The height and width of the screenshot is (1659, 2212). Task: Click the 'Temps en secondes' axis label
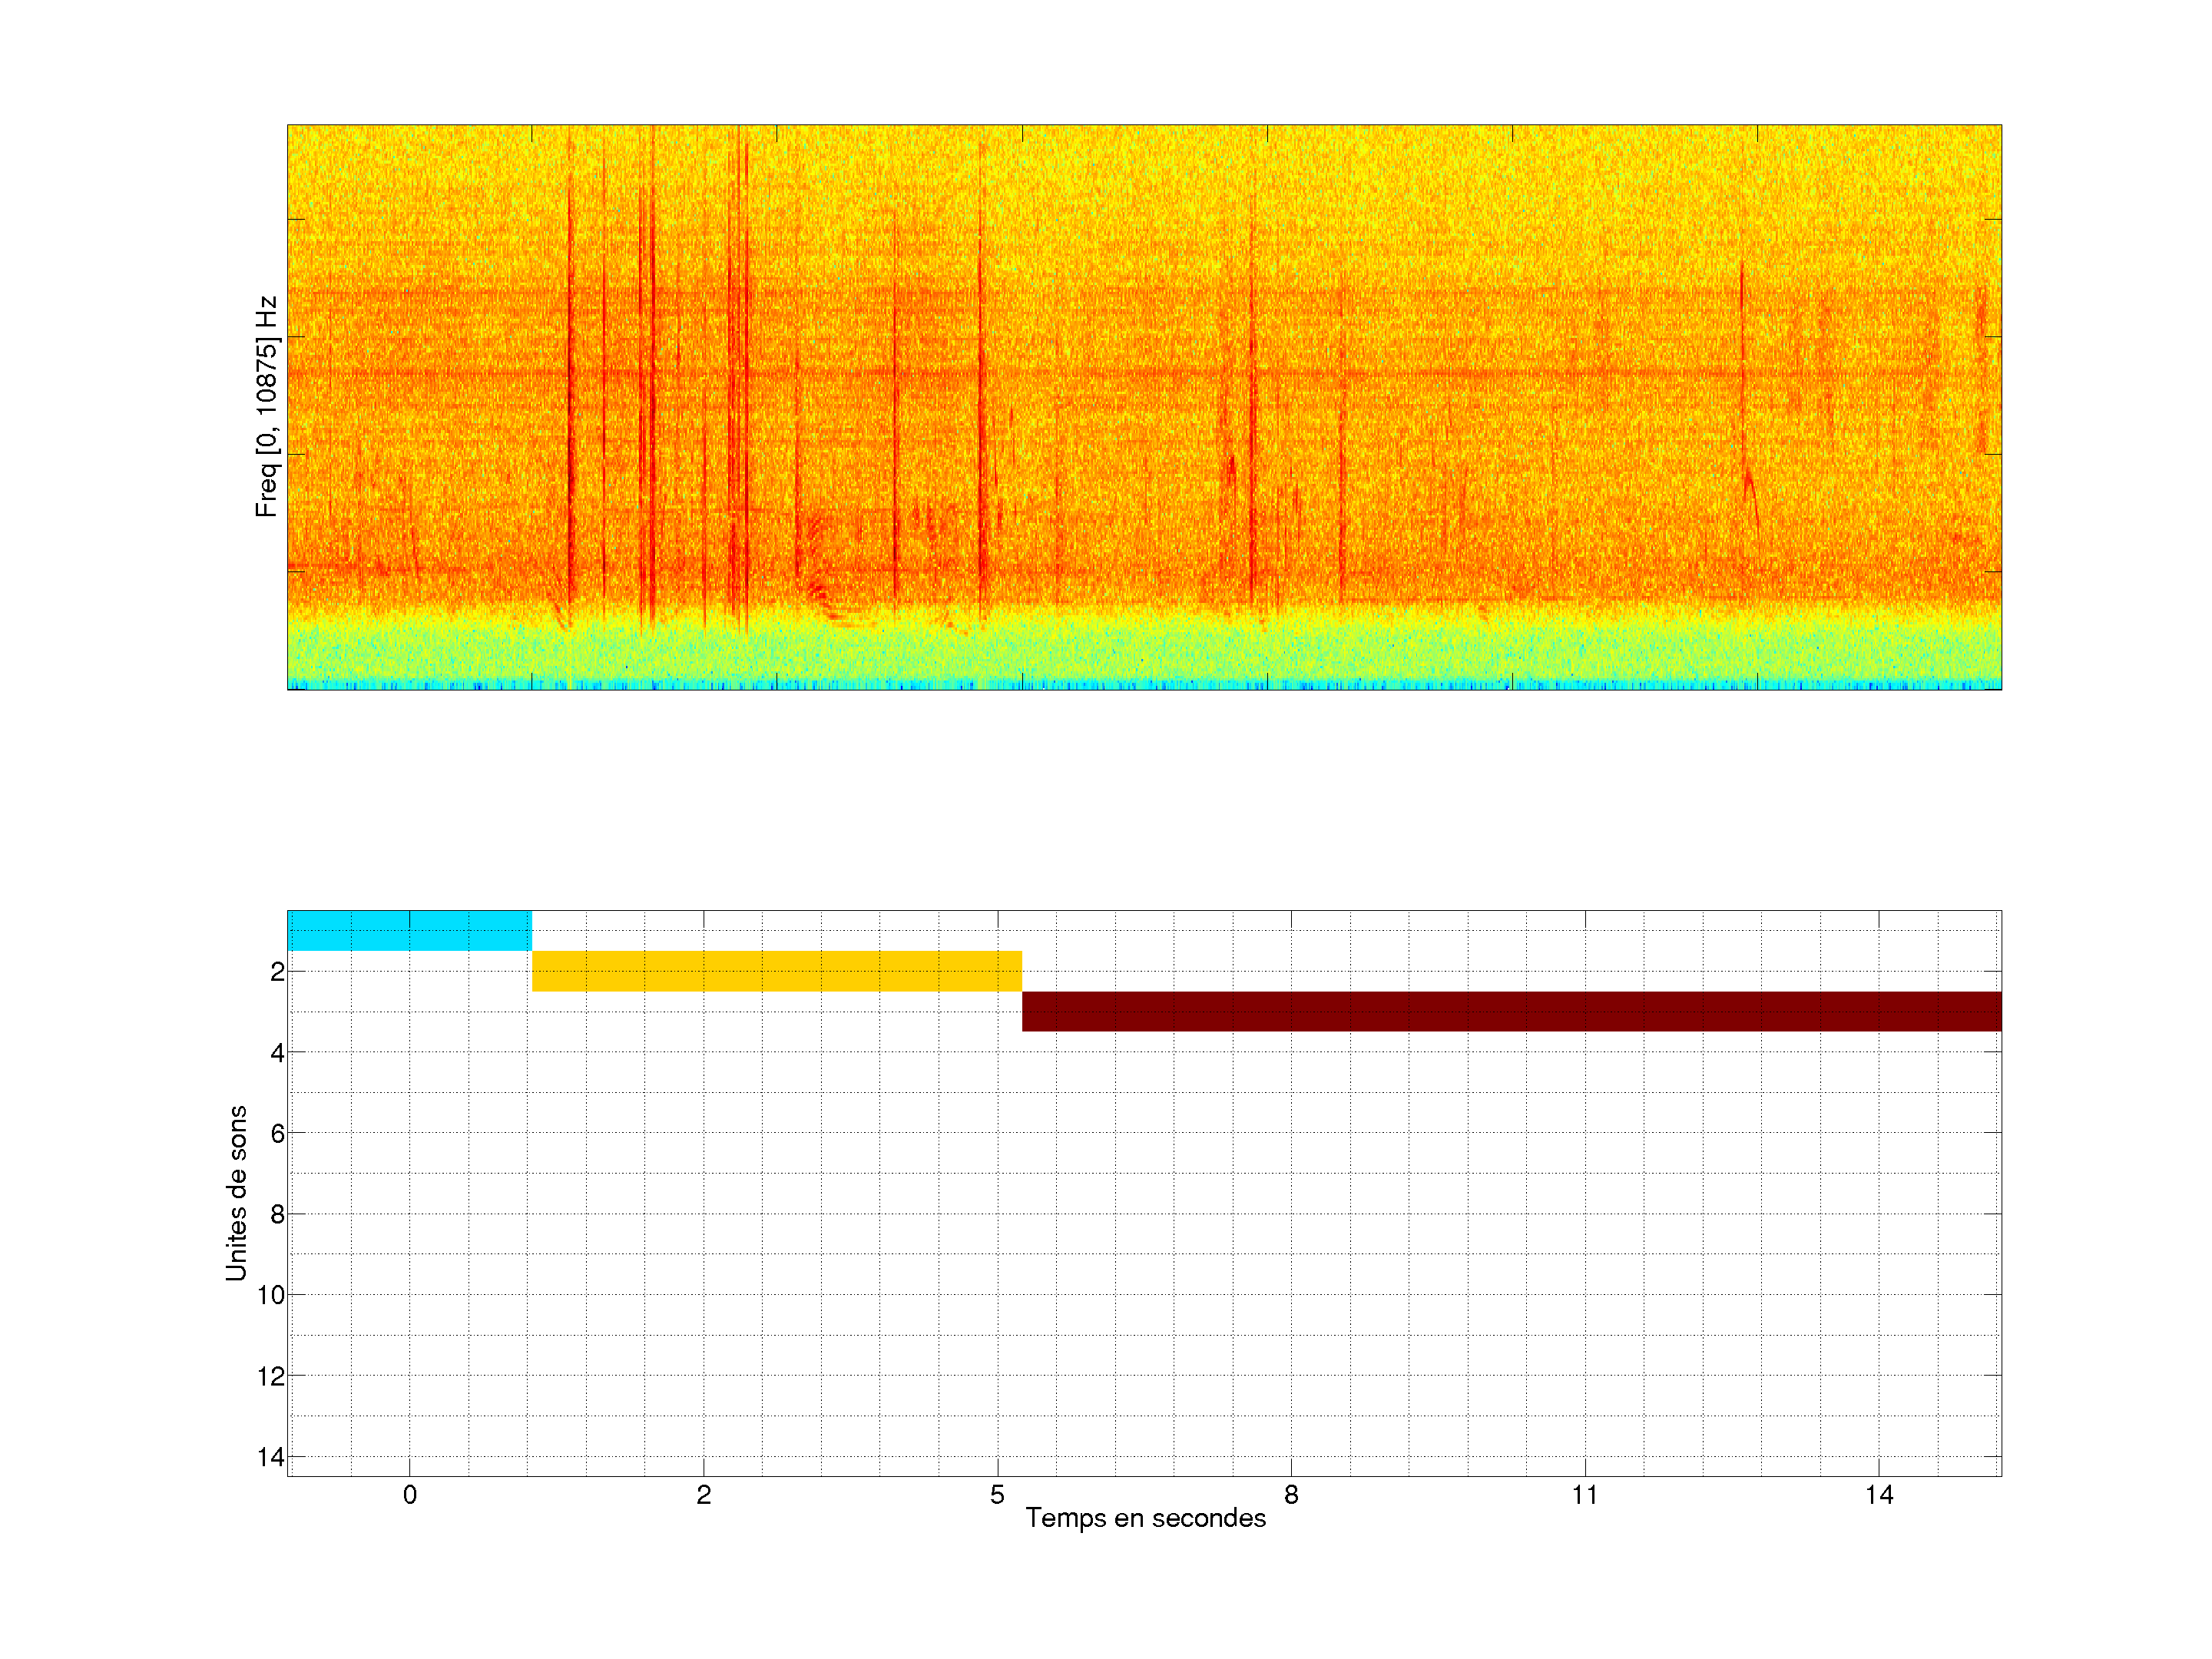click(1145, 1518)
